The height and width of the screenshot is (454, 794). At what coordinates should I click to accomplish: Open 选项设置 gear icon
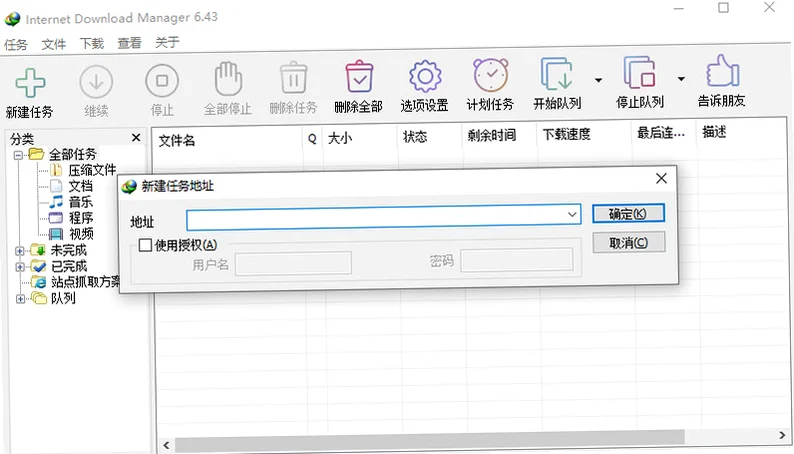[425, 76]
